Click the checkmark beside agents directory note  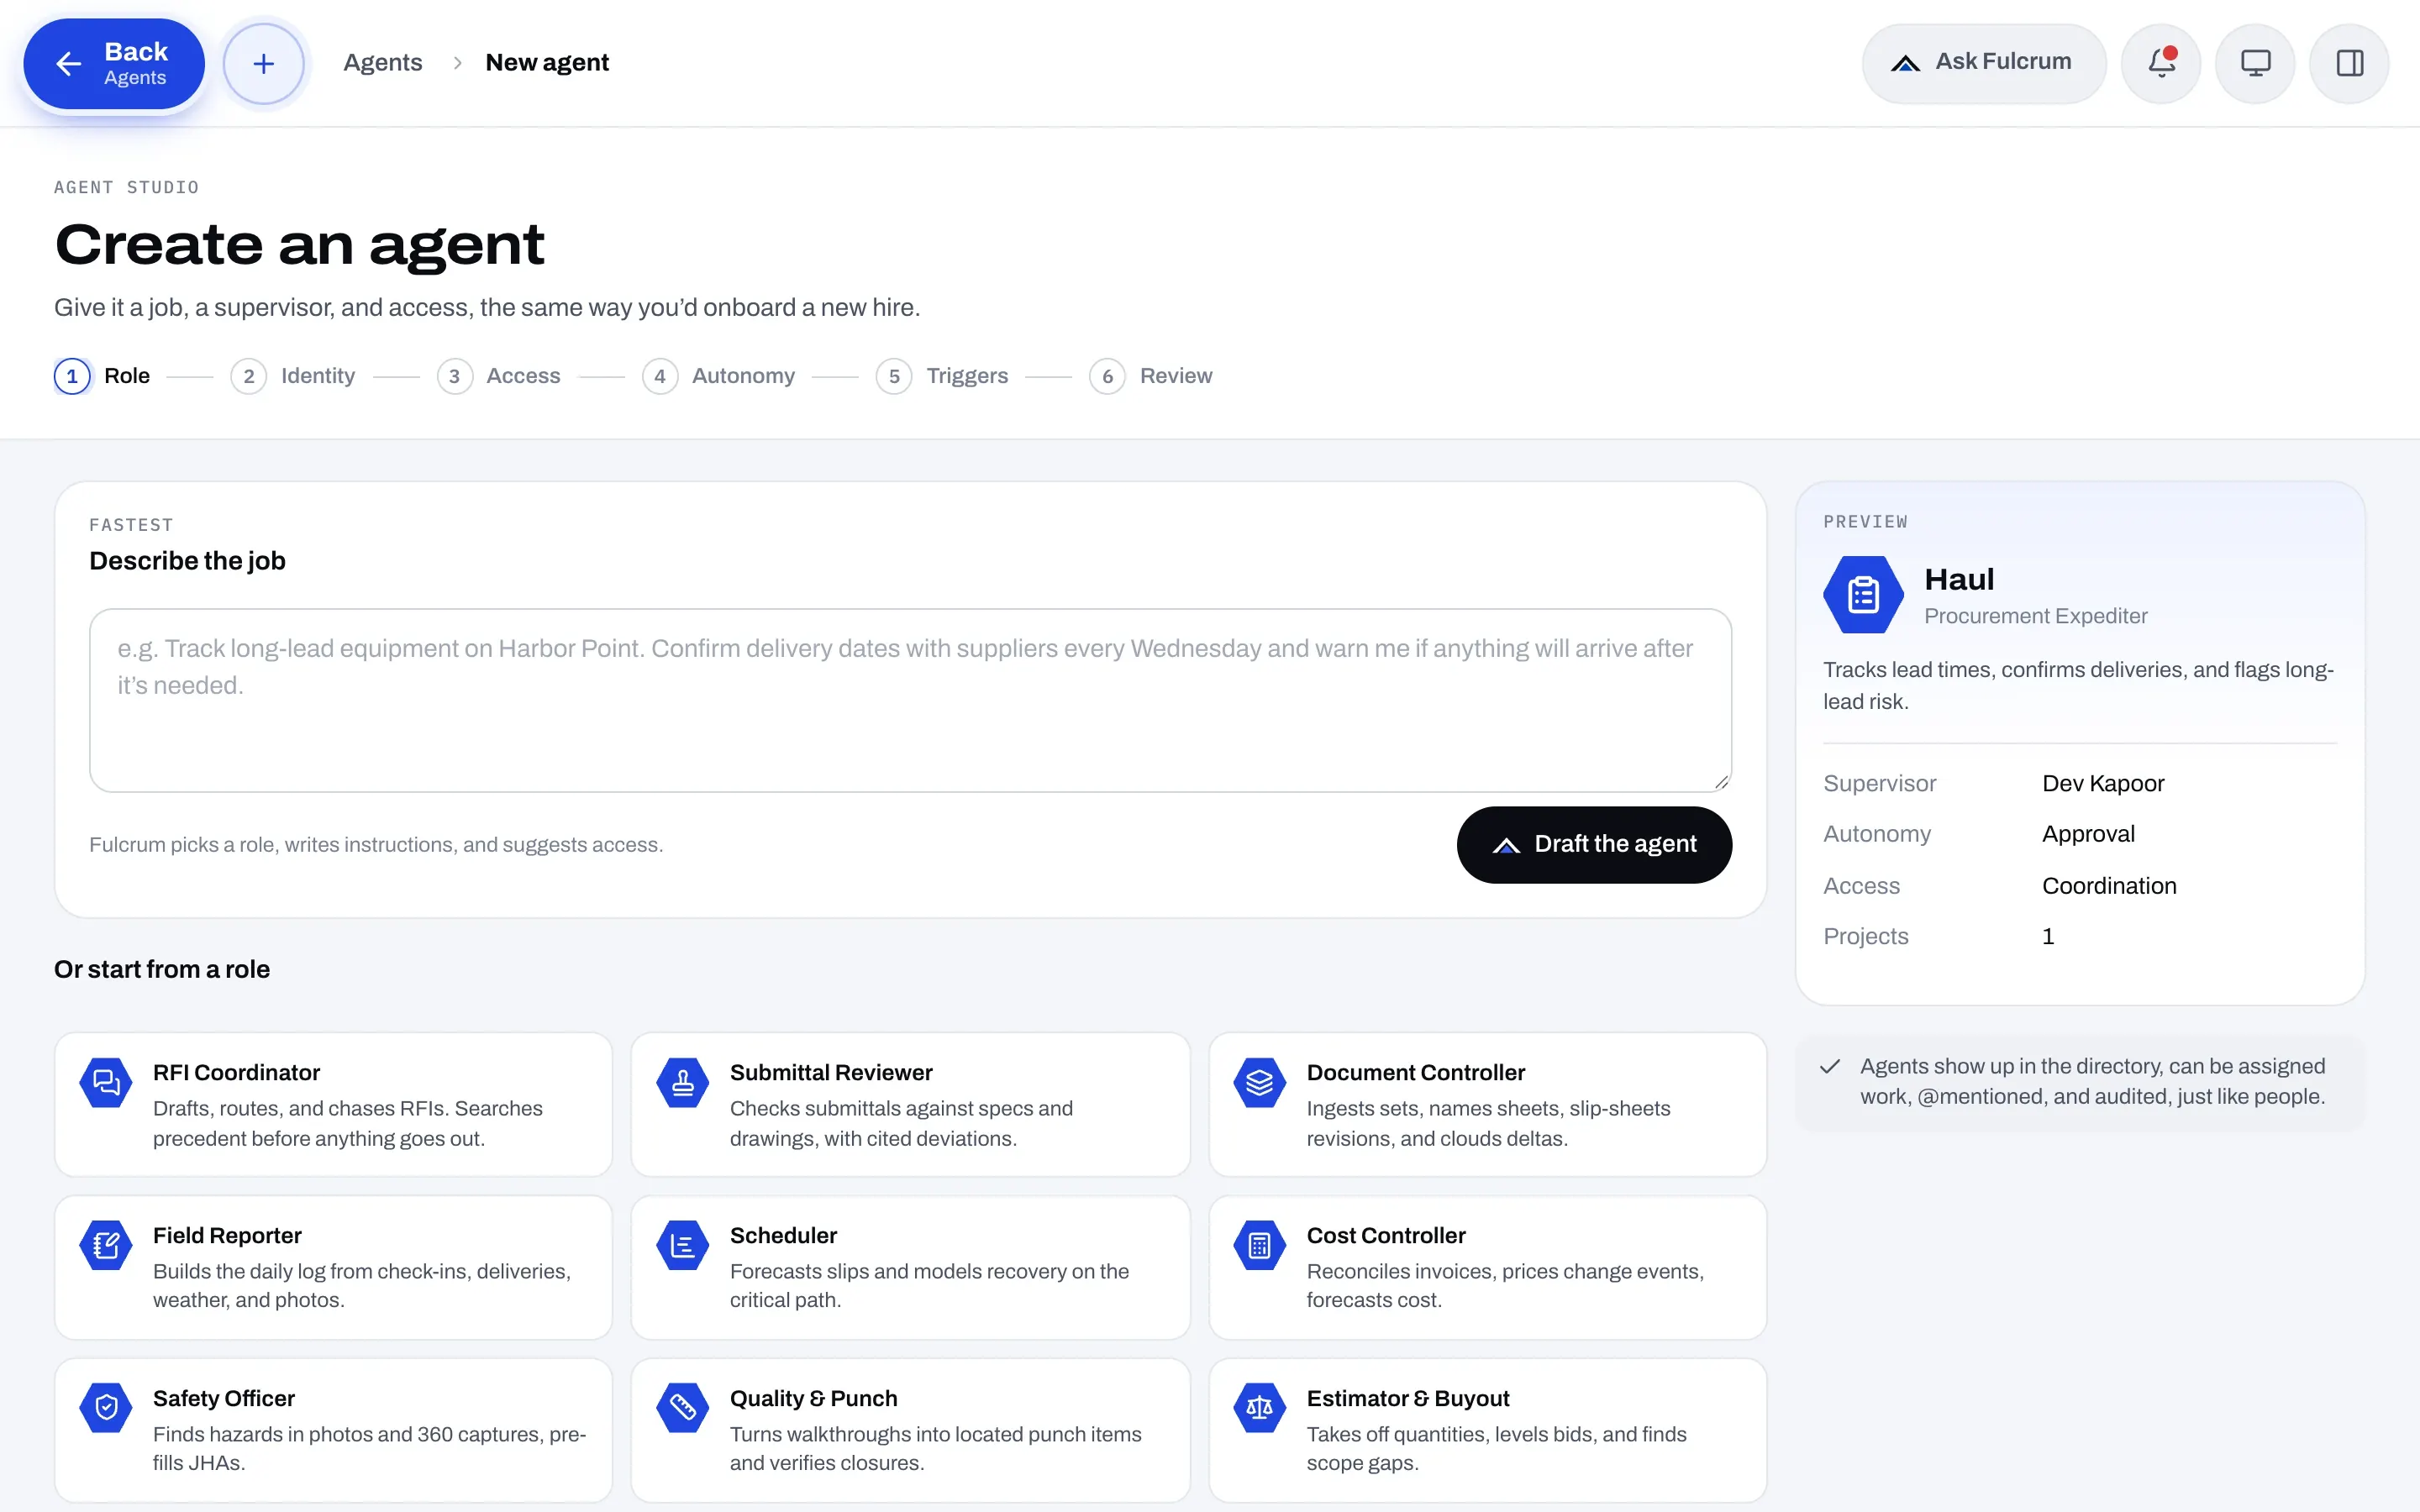coord(1830,1066)
